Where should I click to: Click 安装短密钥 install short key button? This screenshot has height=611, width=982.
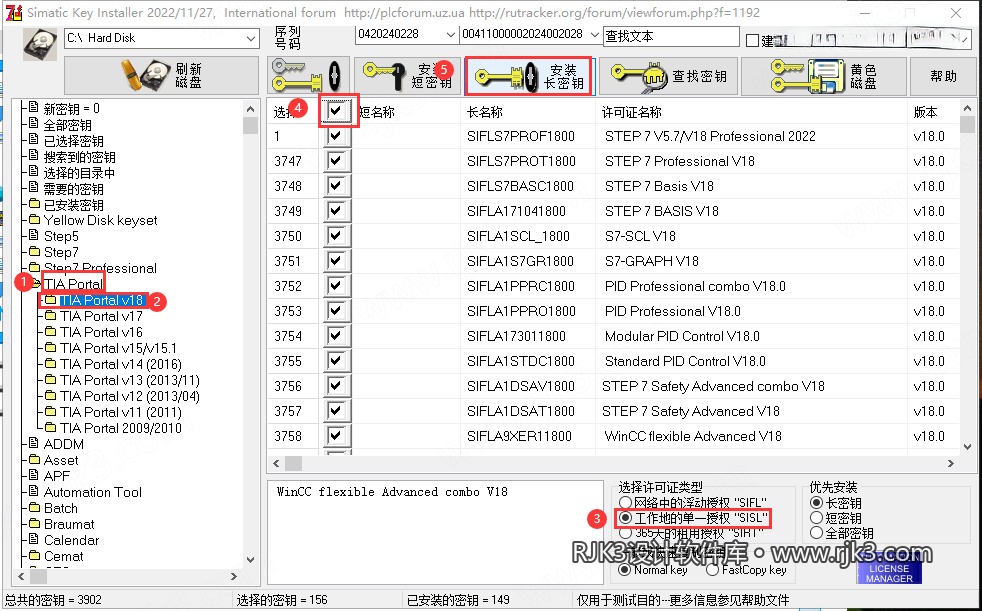coord(408,76)
